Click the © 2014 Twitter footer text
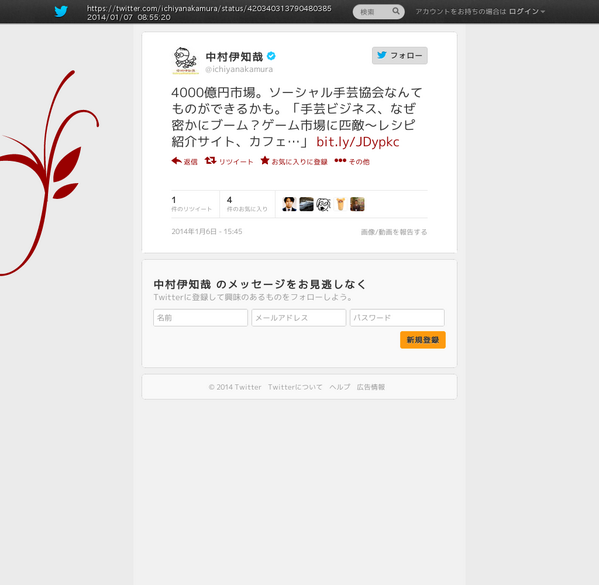599x585 pixels. pyautogui.click(x=235, y=387)
